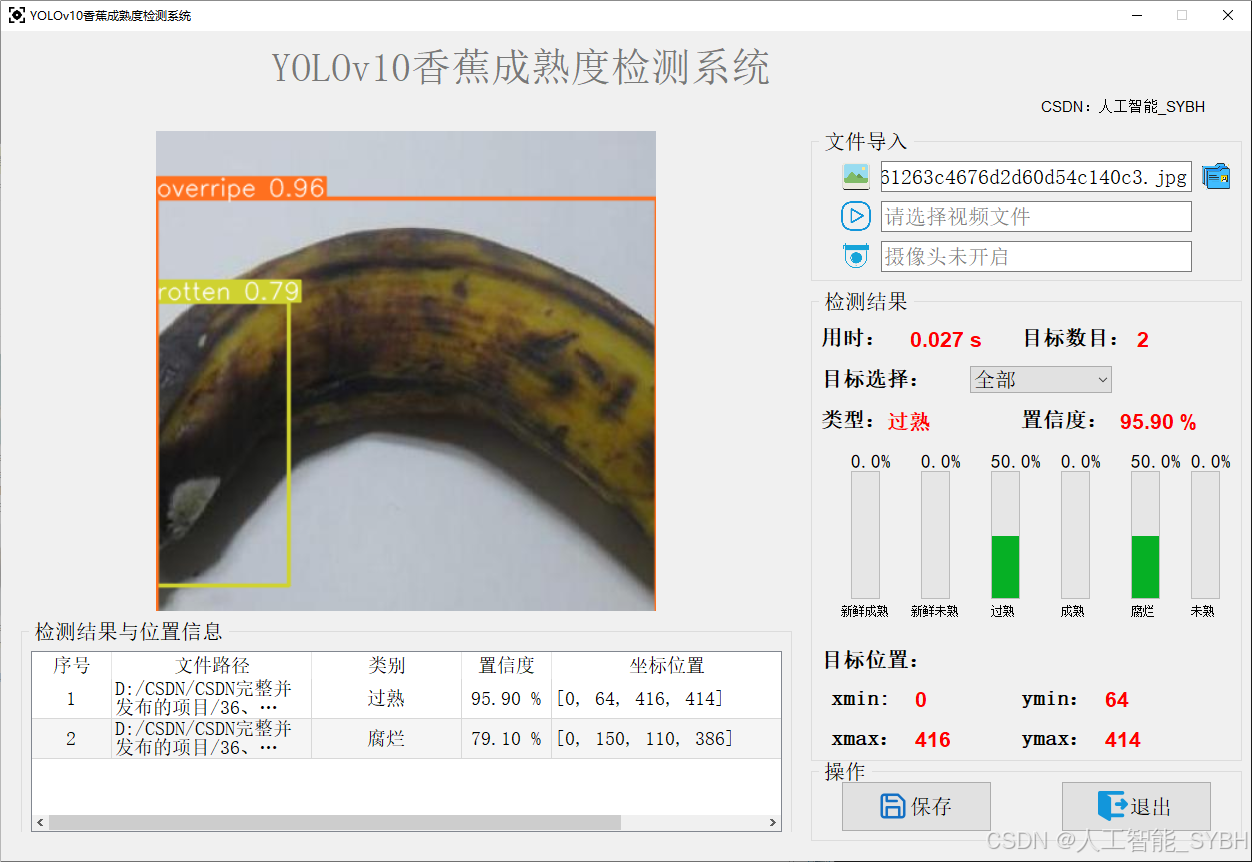Click the YOLOv10香蕉成熟度检测系统 heading
Screen dimensions: 1252x862
click(x=521, y=69)
